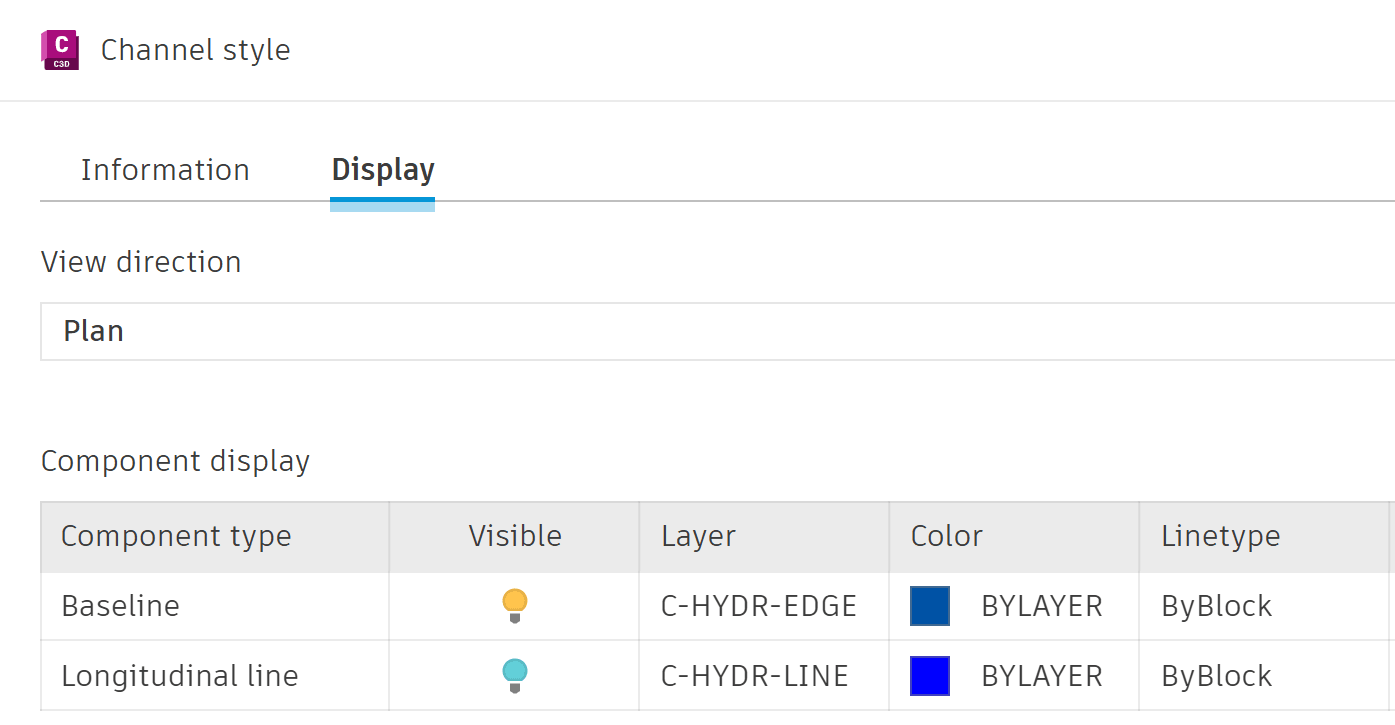Image resolution: width=1395 pixels, height=725 pixels.
Task: Click the Civil 3D app icon
Action: click(x=60, y=50)
